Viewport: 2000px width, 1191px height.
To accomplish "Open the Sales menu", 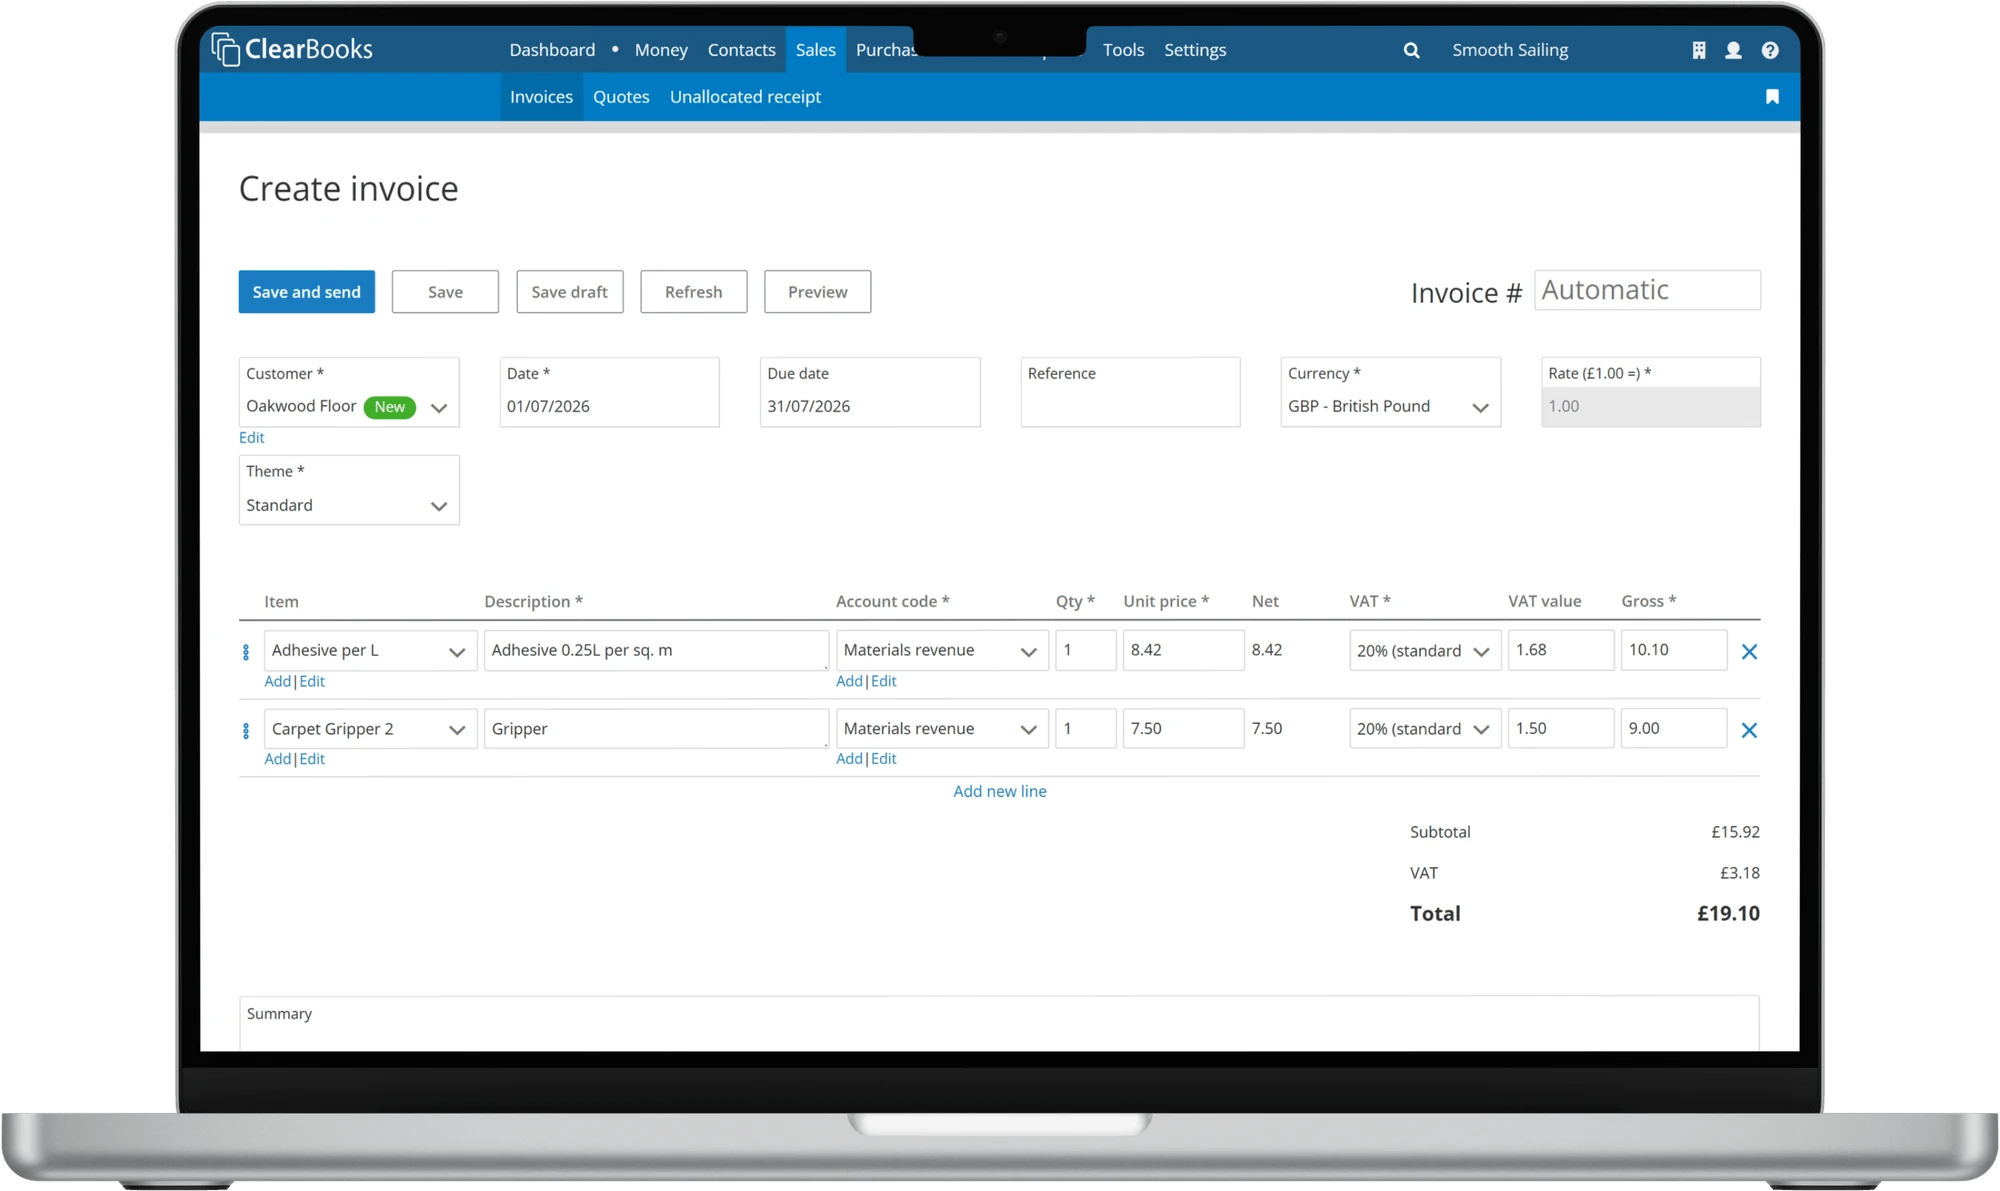I will click(x=815, y=50).
